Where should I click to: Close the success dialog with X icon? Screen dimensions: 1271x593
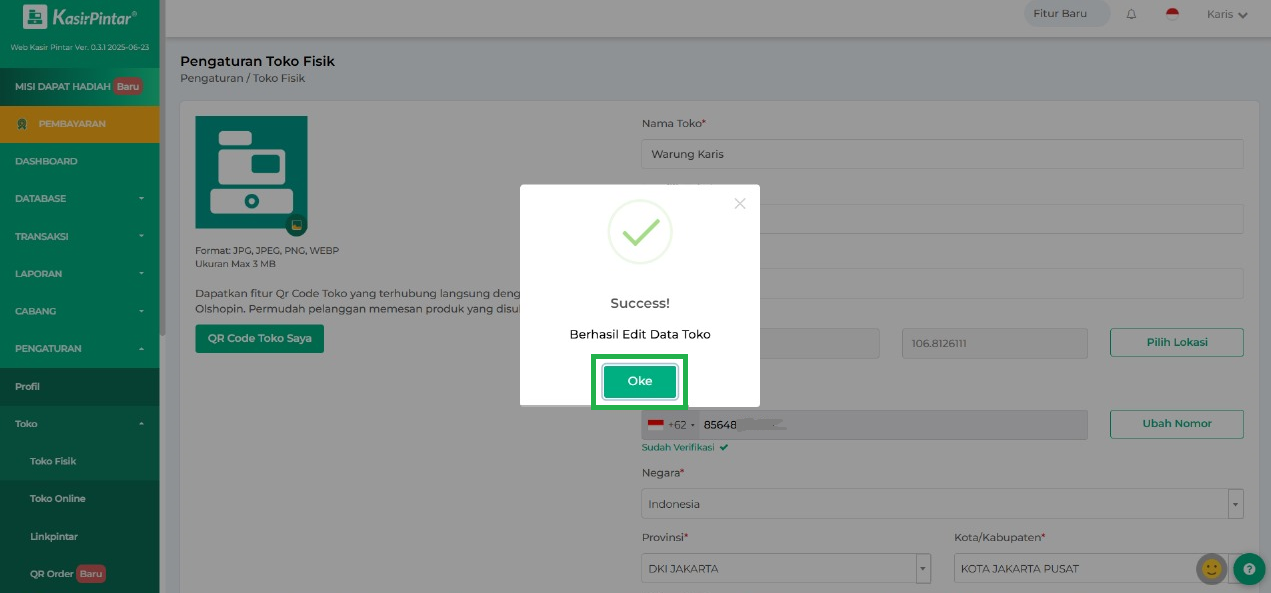click(739, 203)
